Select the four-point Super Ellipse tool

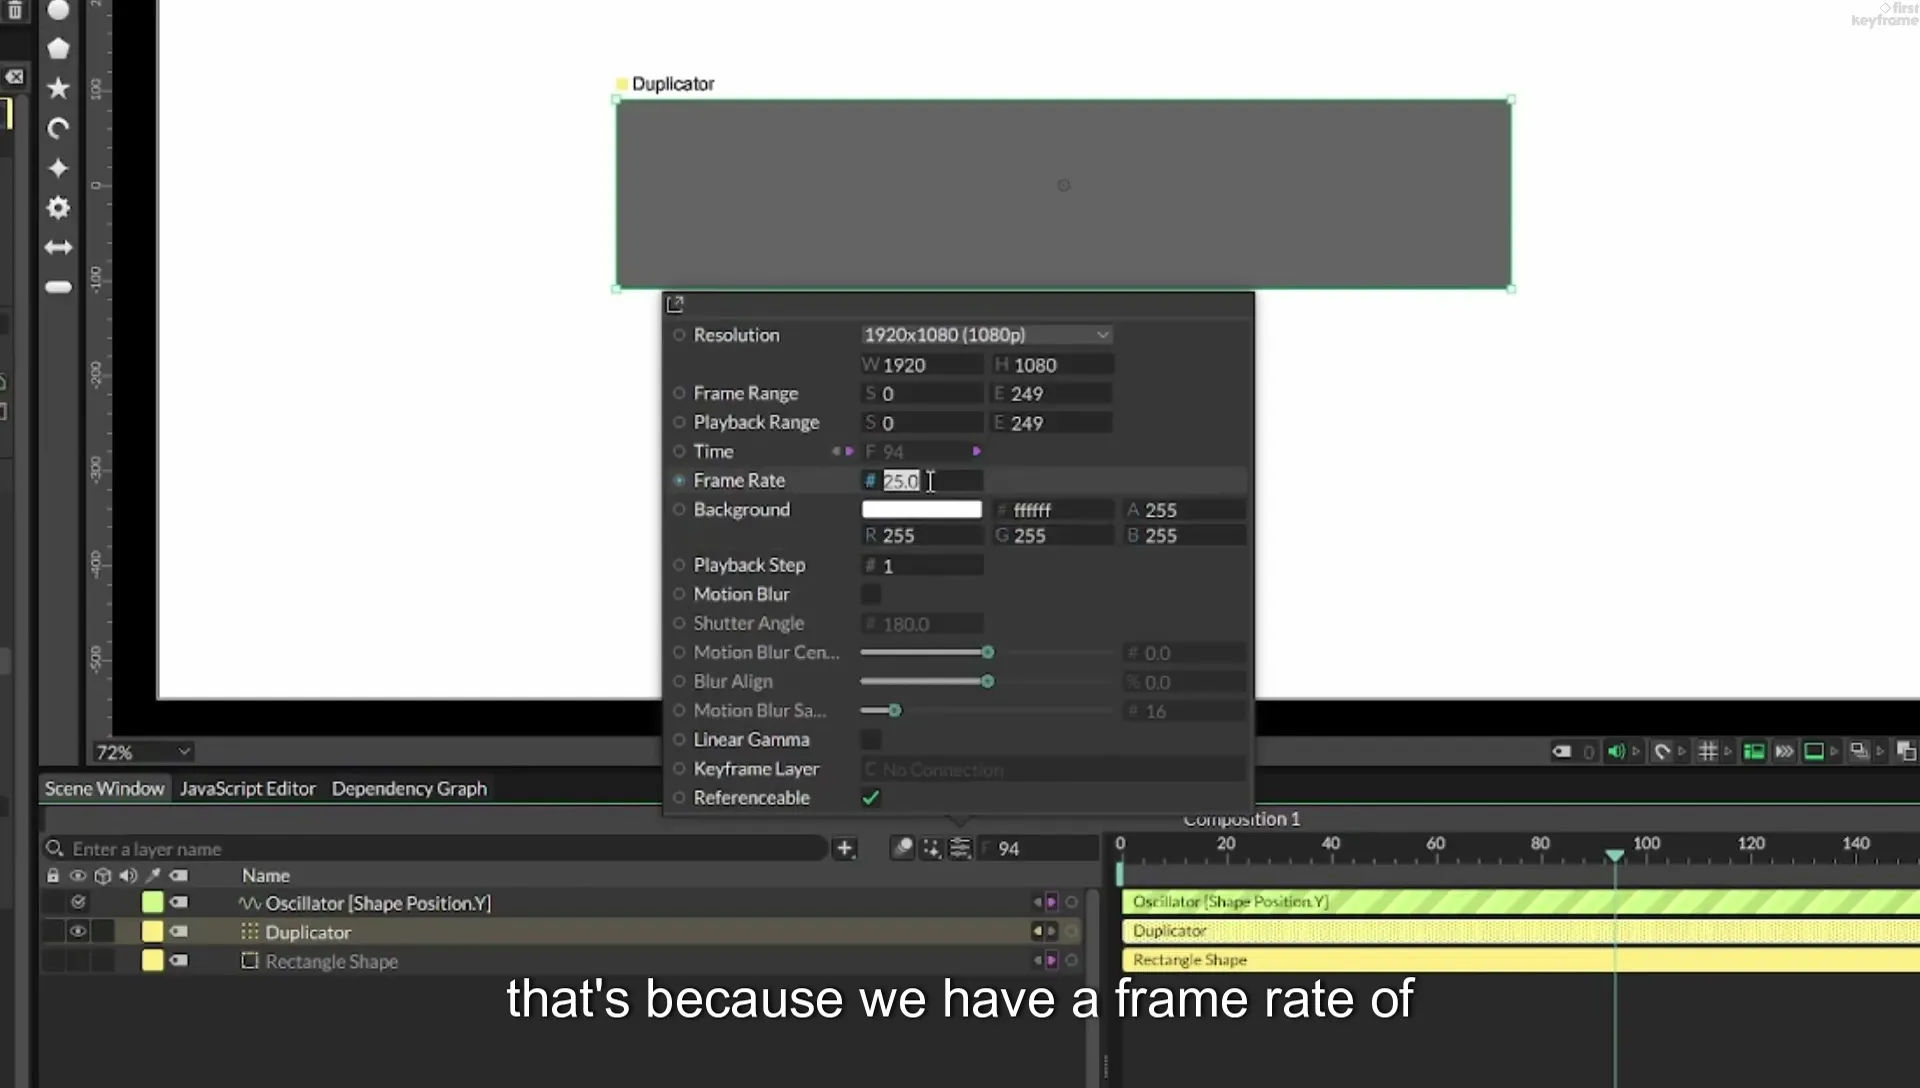pyautogui.click(x=58, y=168)
